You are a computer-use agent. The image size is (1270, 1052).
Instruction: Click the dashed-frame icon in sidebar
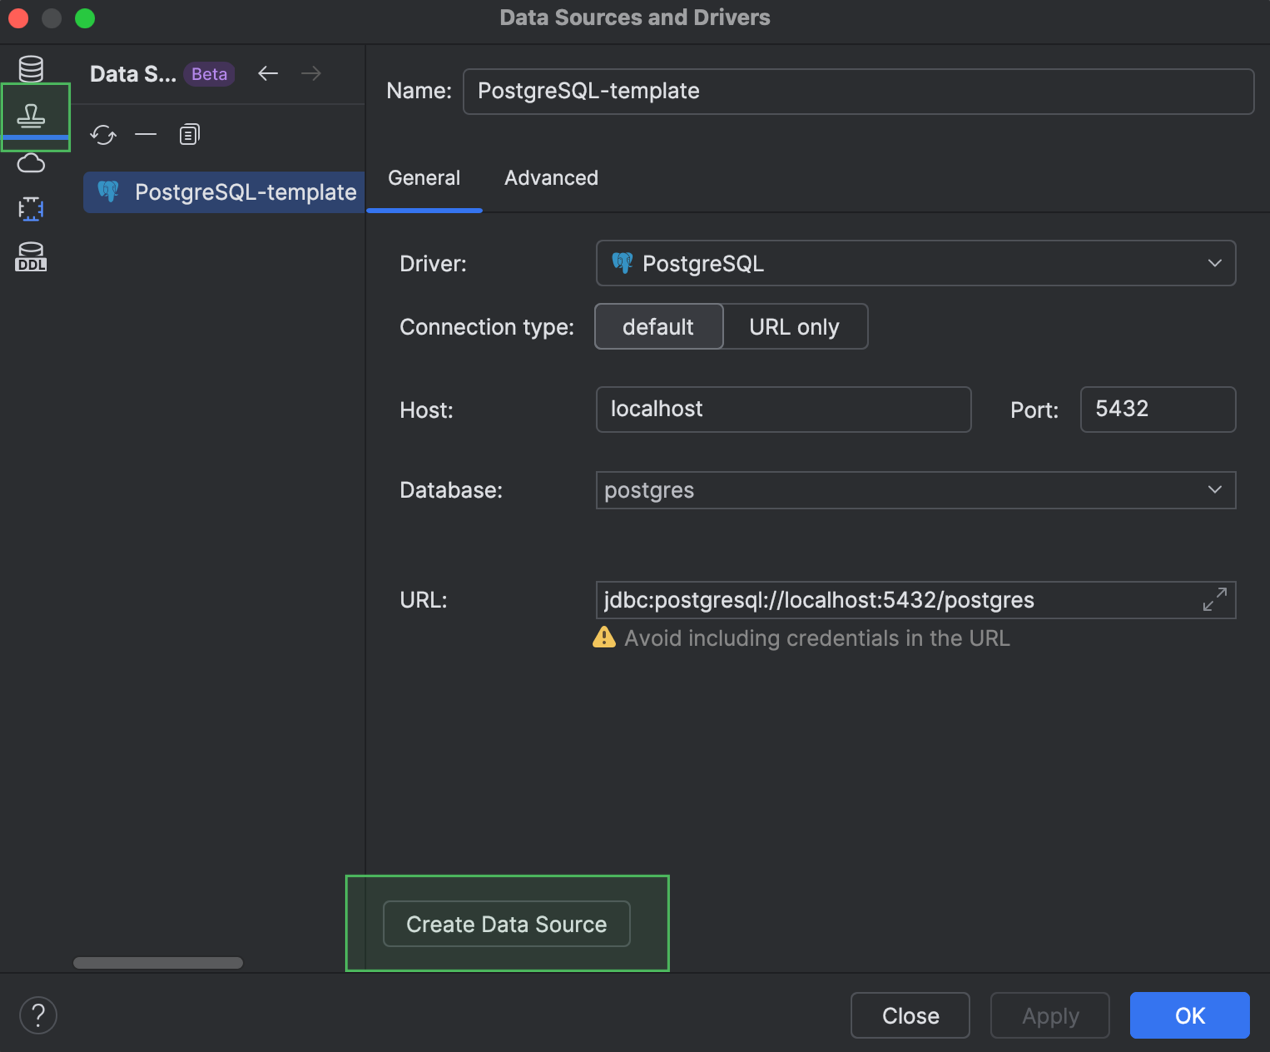point(31,209)
